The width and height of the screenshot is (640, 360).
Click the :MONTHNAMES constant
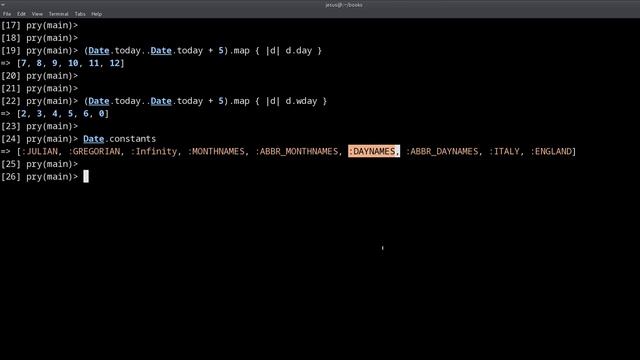[216, 151]
